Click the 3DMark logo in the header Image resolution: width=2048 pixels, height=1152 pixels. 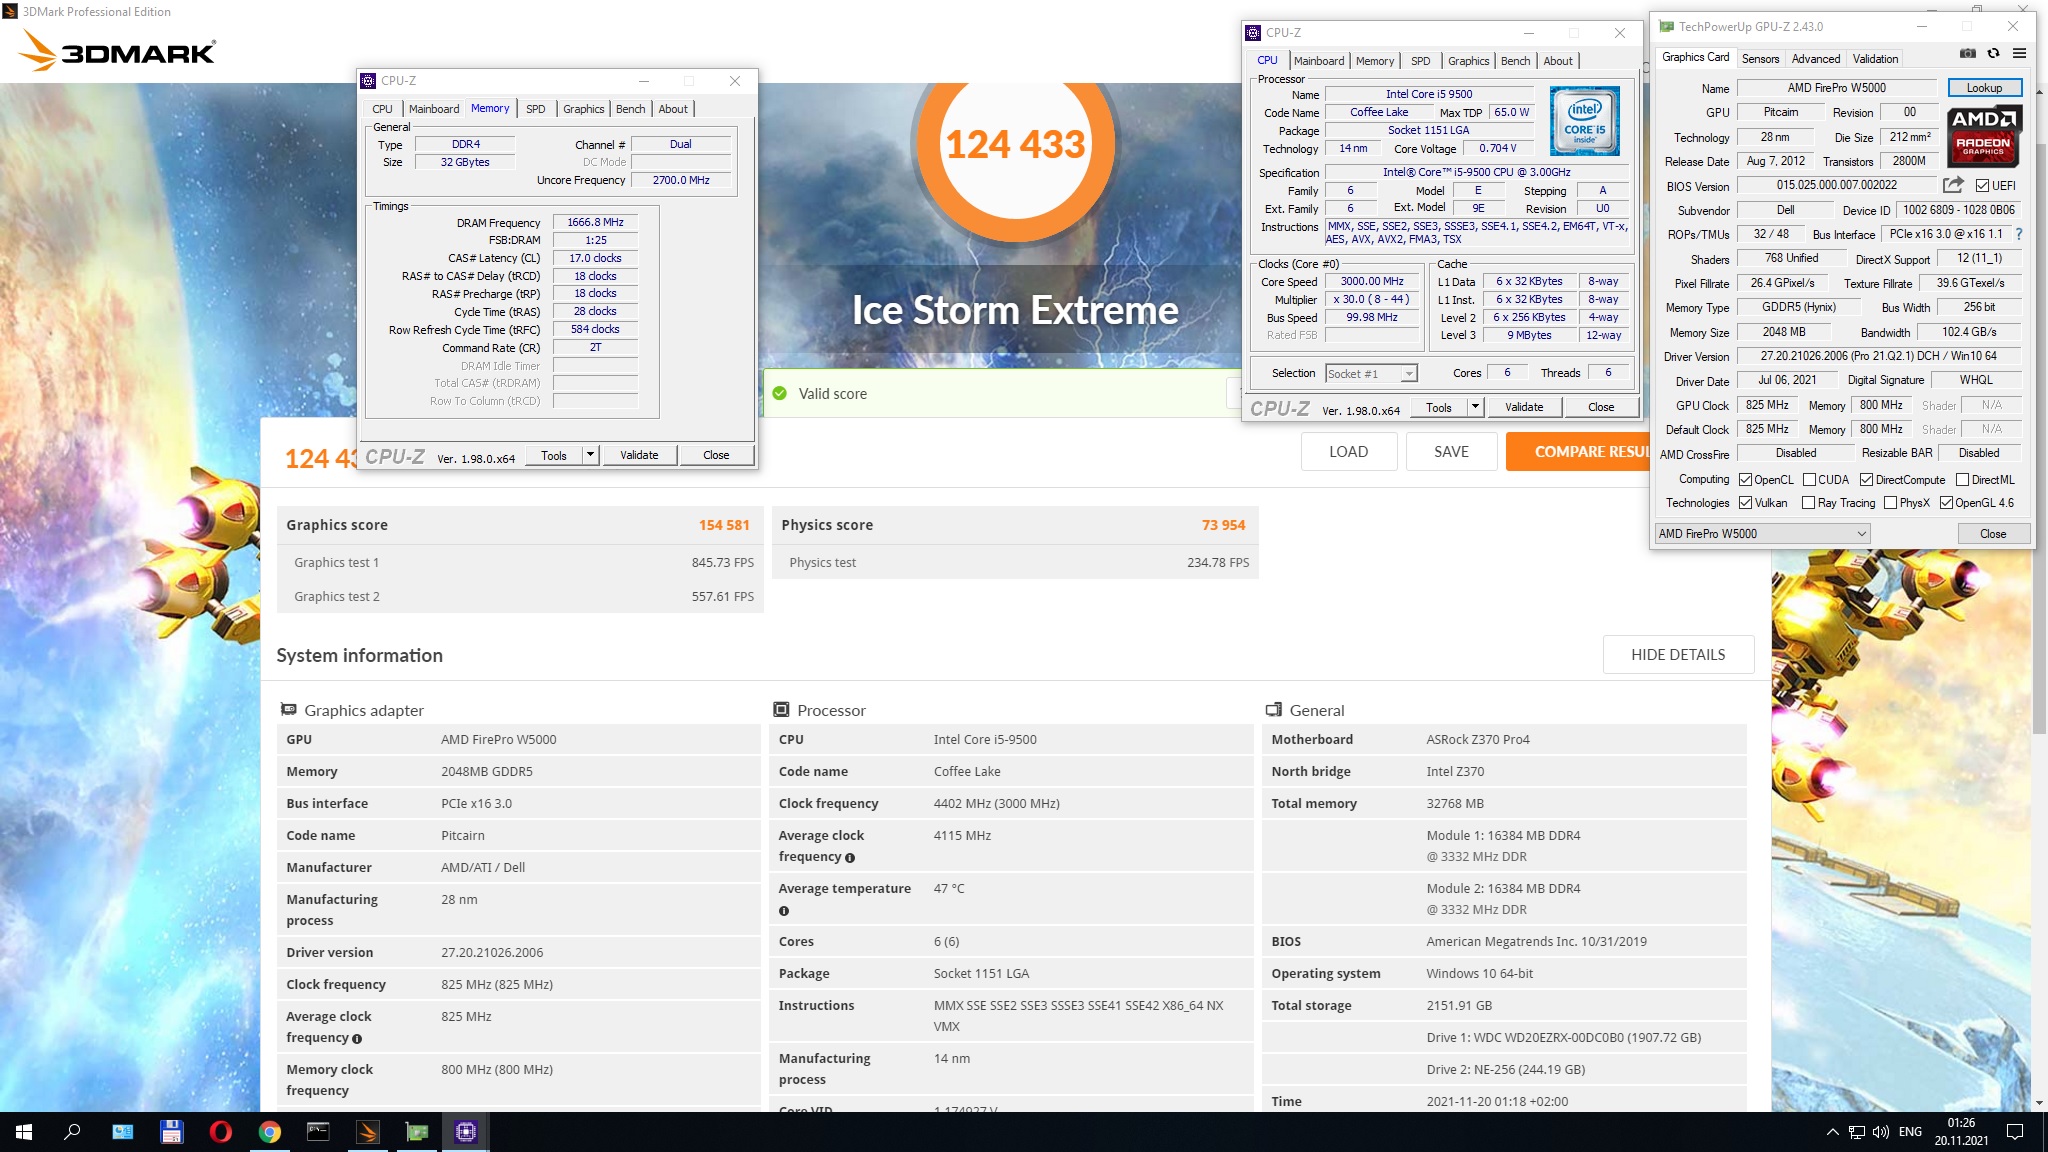[x=118, y=50]
